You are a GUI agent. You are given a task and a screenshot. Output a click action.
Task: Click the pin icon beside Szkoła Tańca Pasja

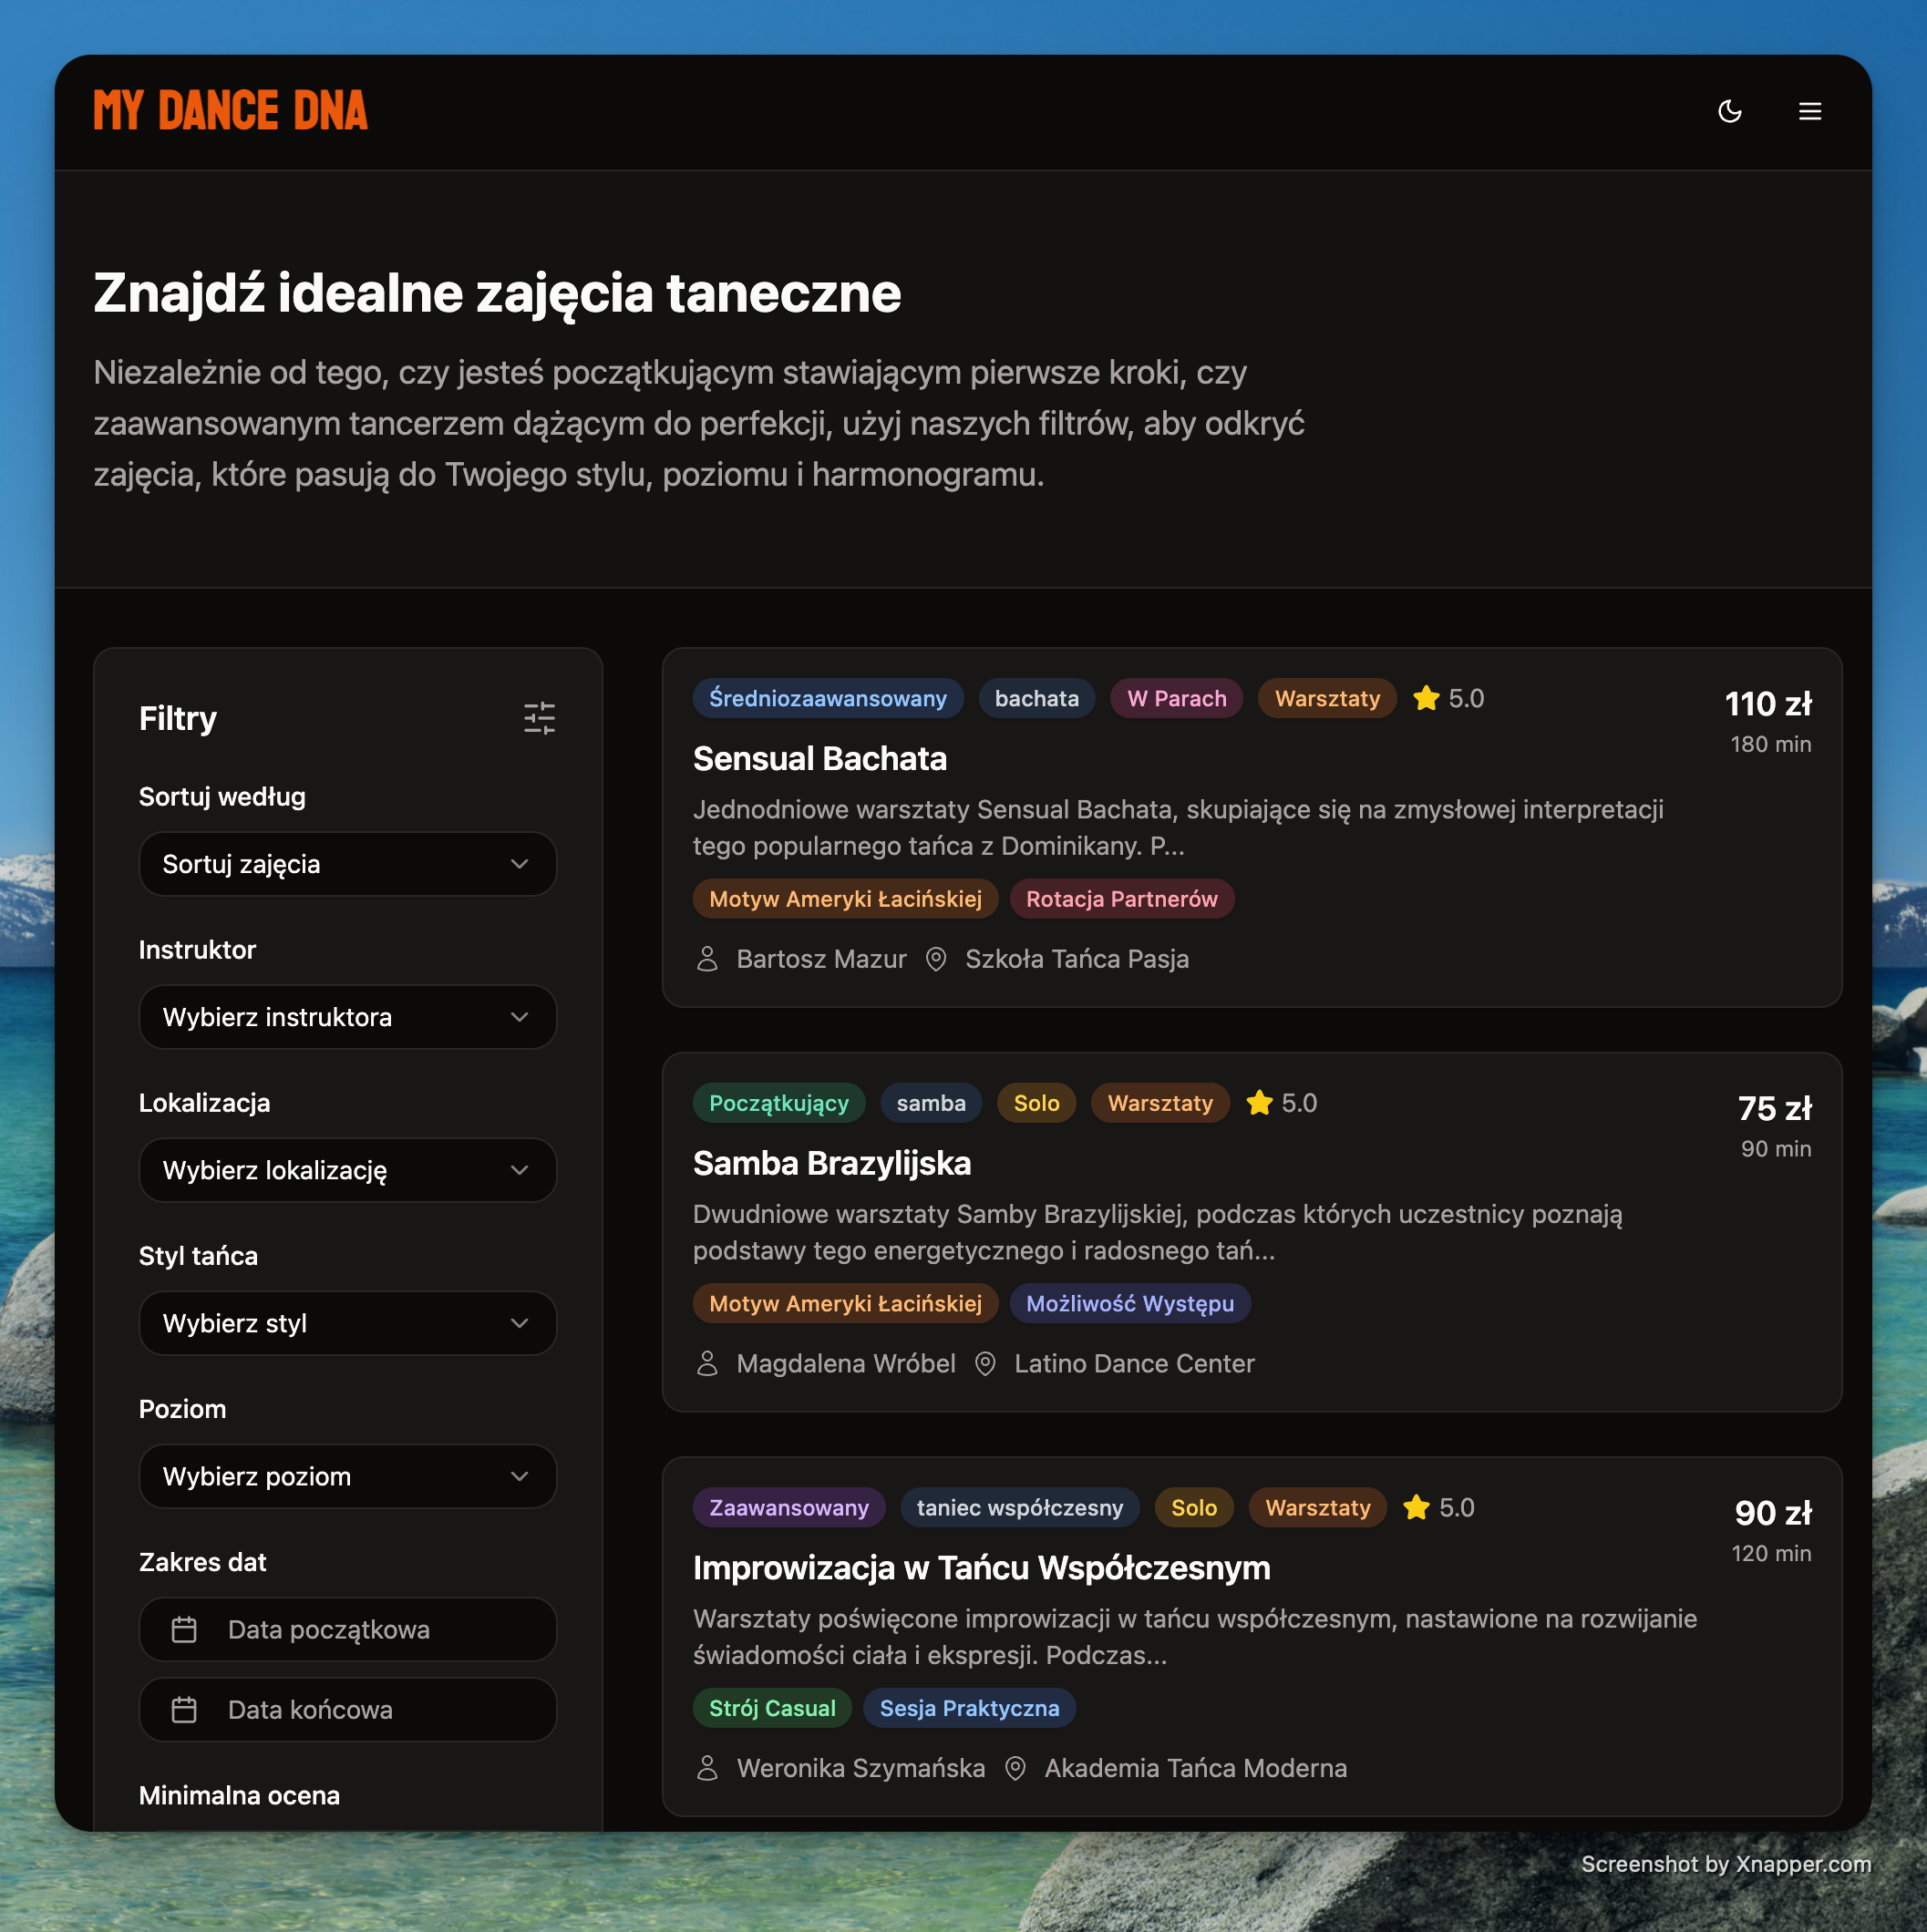tap(937, 959)
